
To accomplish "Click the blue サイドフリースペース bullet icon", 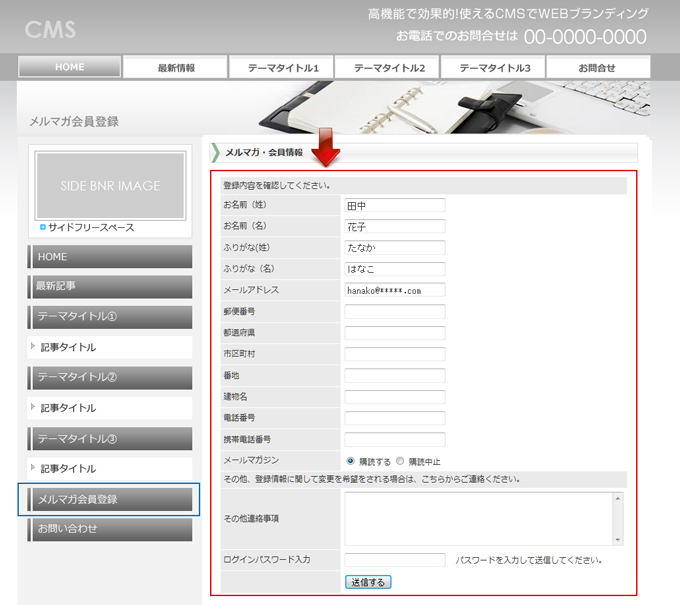I will point(42,228).
